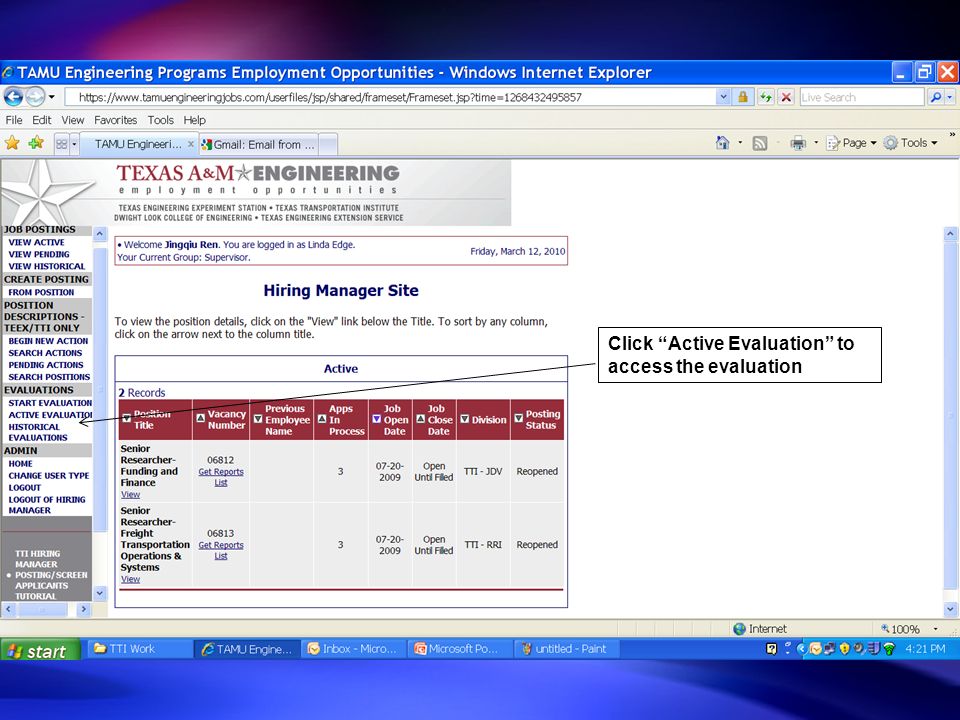Sort by Apps In Process arrow

[321, 419]
